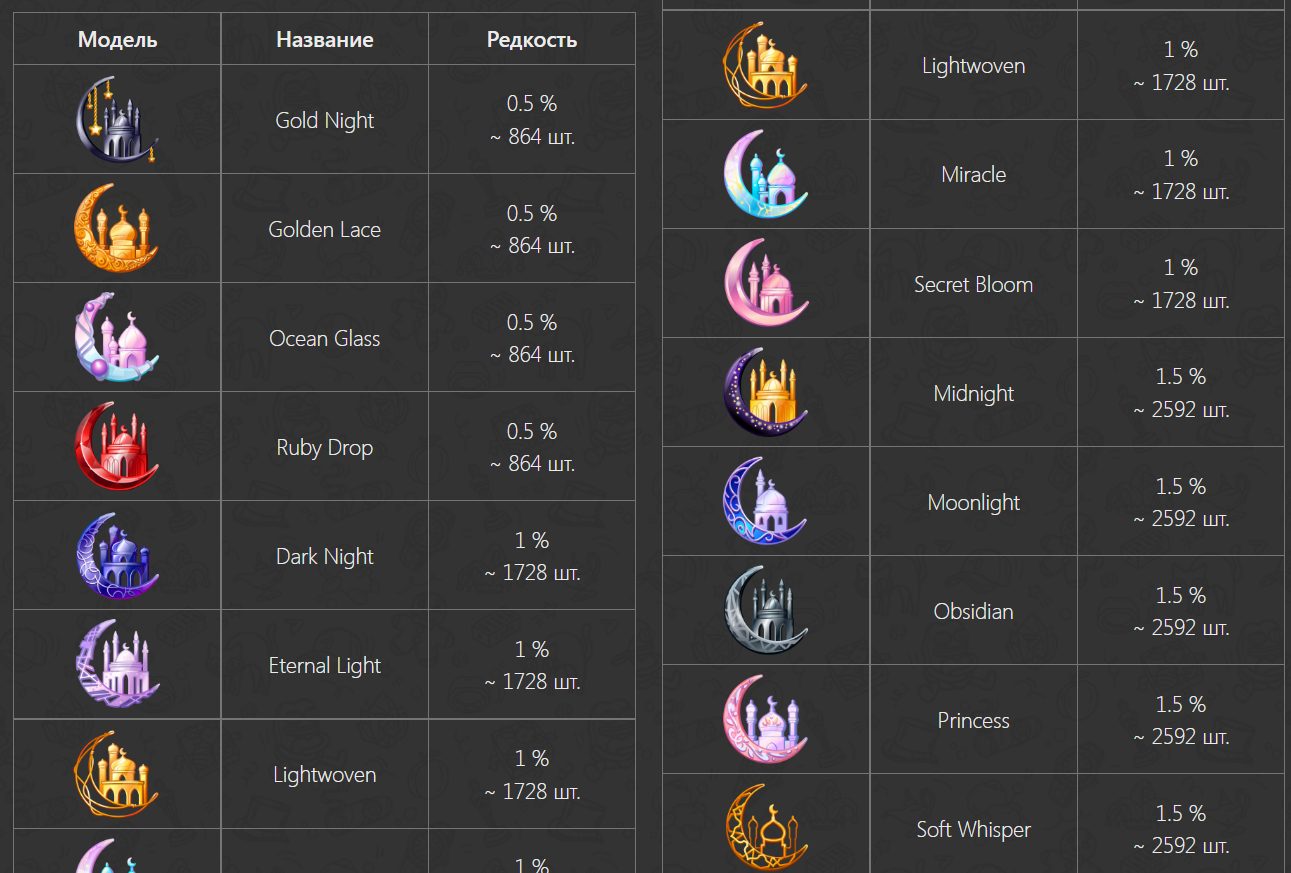Click the Miracle model icon in right table
Screen dimensions: 1291x873
pos(765,175)
